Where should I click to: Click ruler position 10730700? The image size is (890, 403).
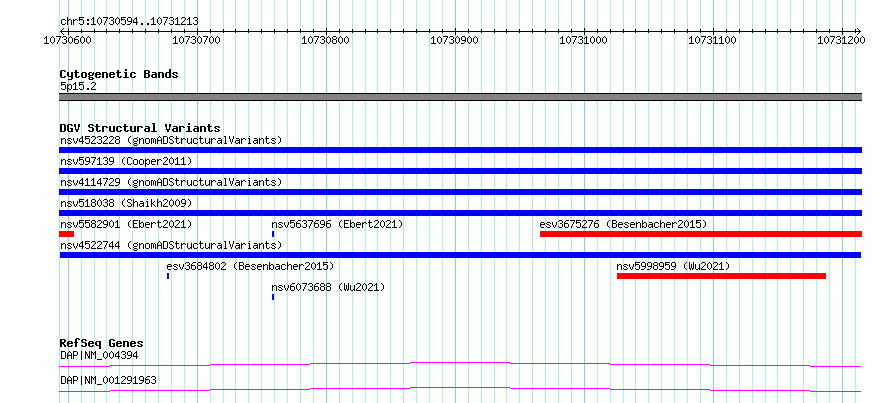[x=196, y=40]
